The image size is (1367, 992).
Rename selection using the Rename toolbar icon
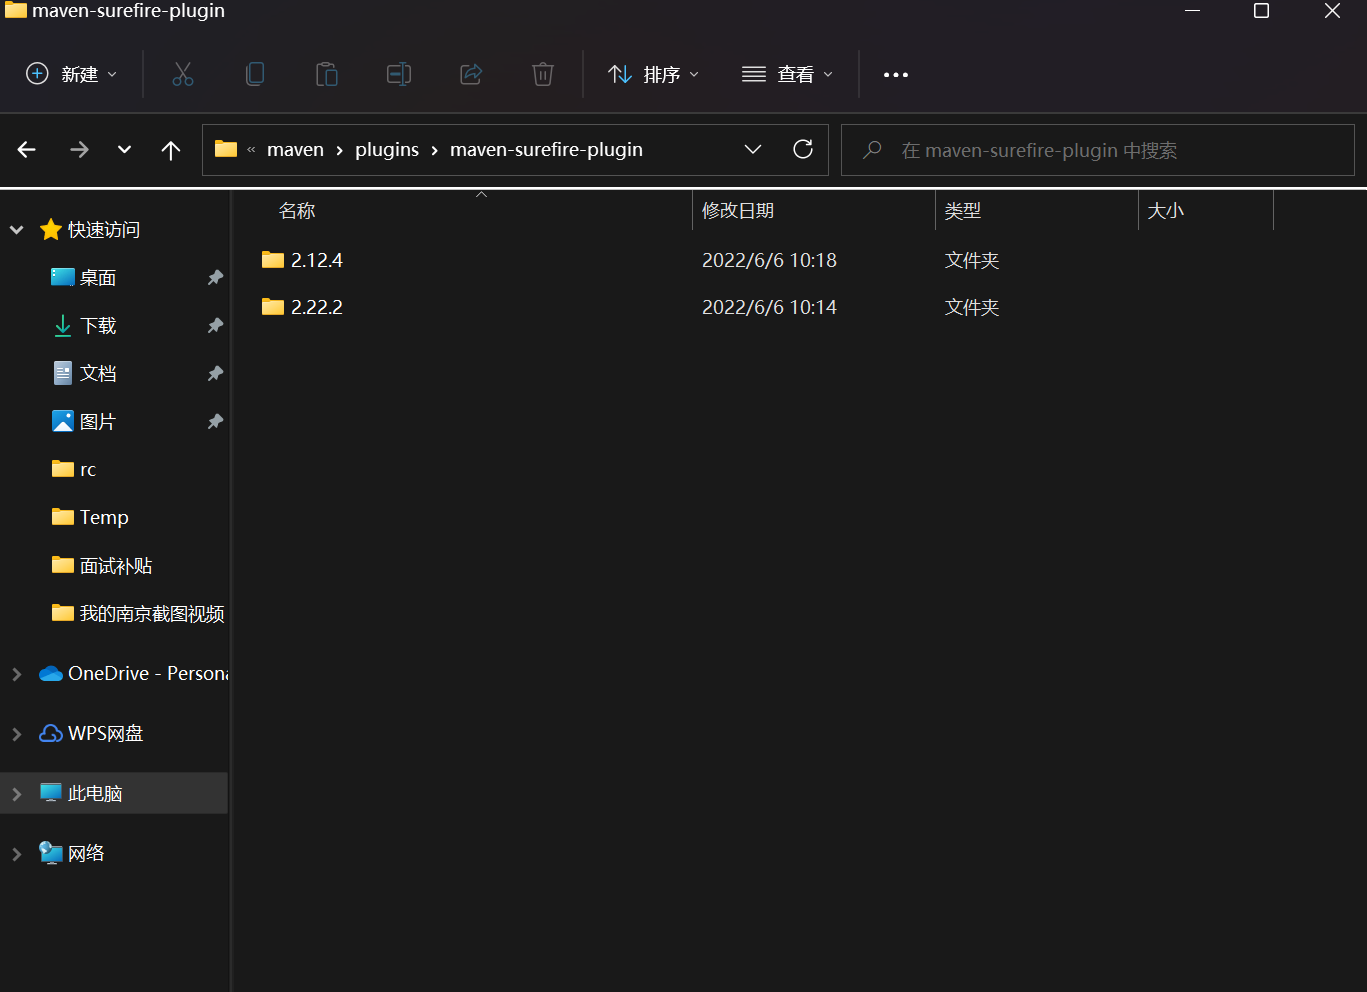[399, 73]
